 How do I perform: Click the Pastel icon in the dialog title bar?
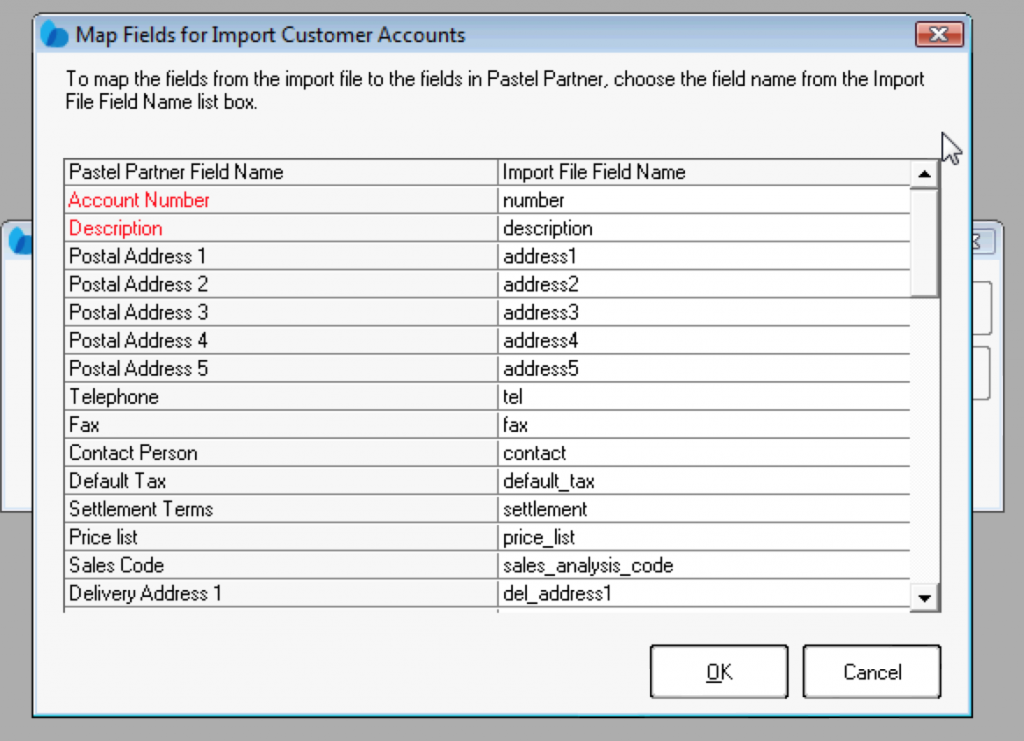pyautogui.click(x=54, y=34)
